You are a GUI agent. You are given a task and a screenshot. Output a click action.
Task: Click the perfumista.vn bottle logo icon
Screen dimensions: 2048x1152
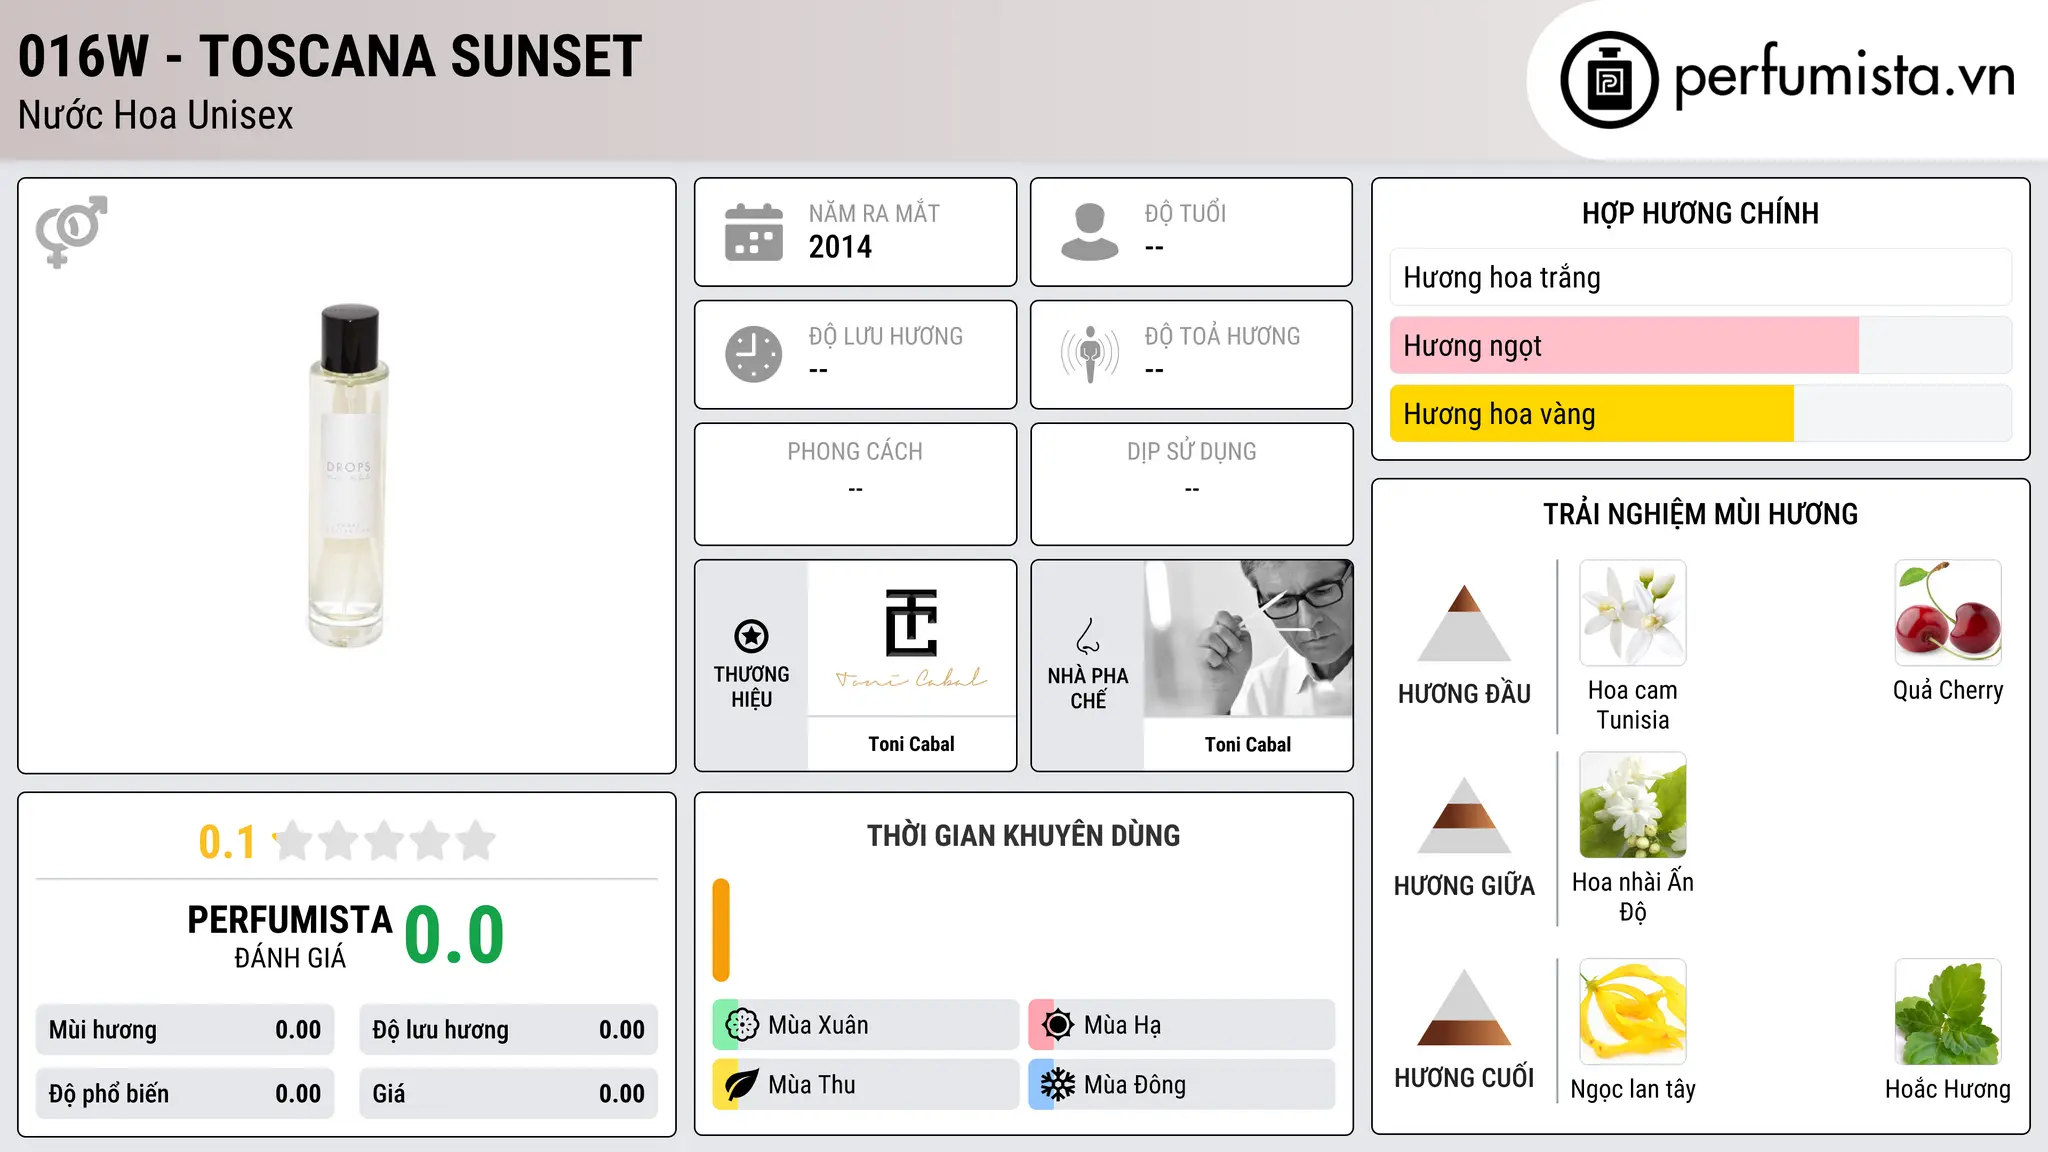coord(1609,80)
